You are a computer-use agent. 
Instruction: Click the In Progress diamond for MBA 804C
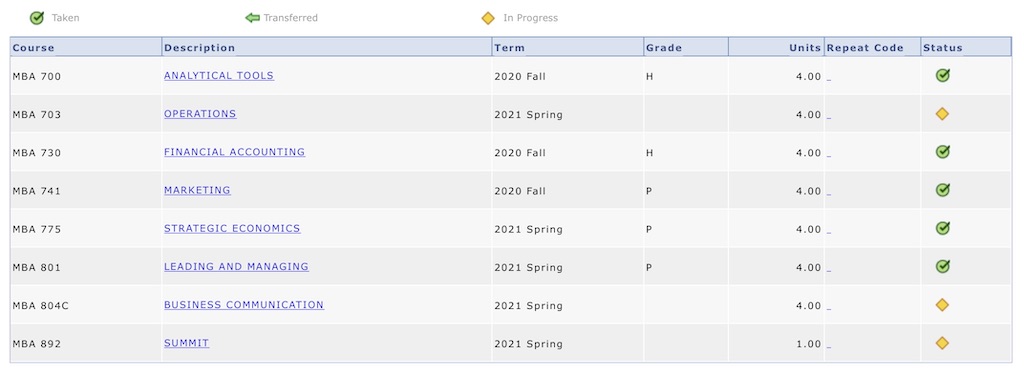[x=942, y=305]
